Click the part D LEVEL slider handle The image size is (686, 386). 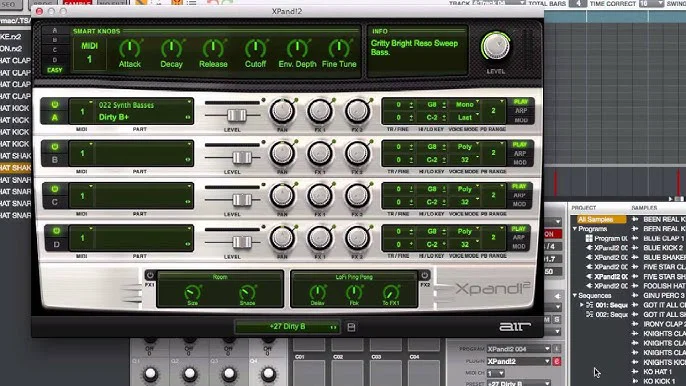242,242
